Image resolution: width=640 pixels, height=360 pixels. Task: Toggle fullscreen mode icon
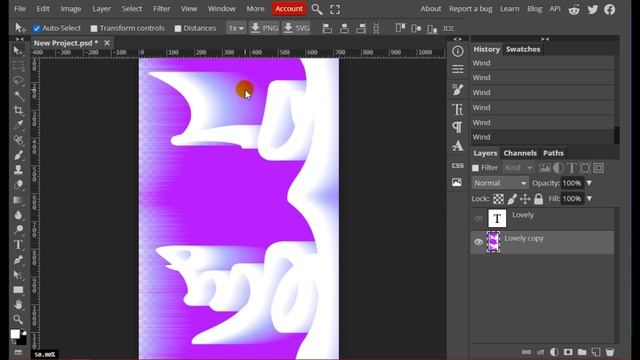335,9
